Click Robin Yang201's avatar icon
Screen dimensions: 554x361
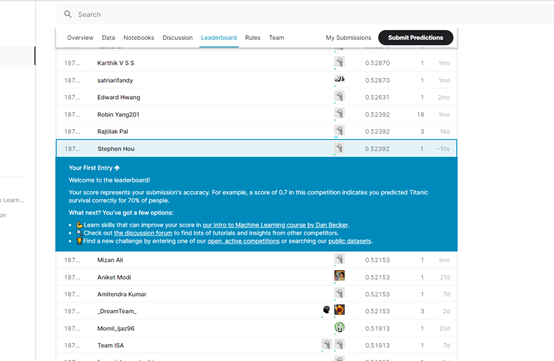pos(339,113)
